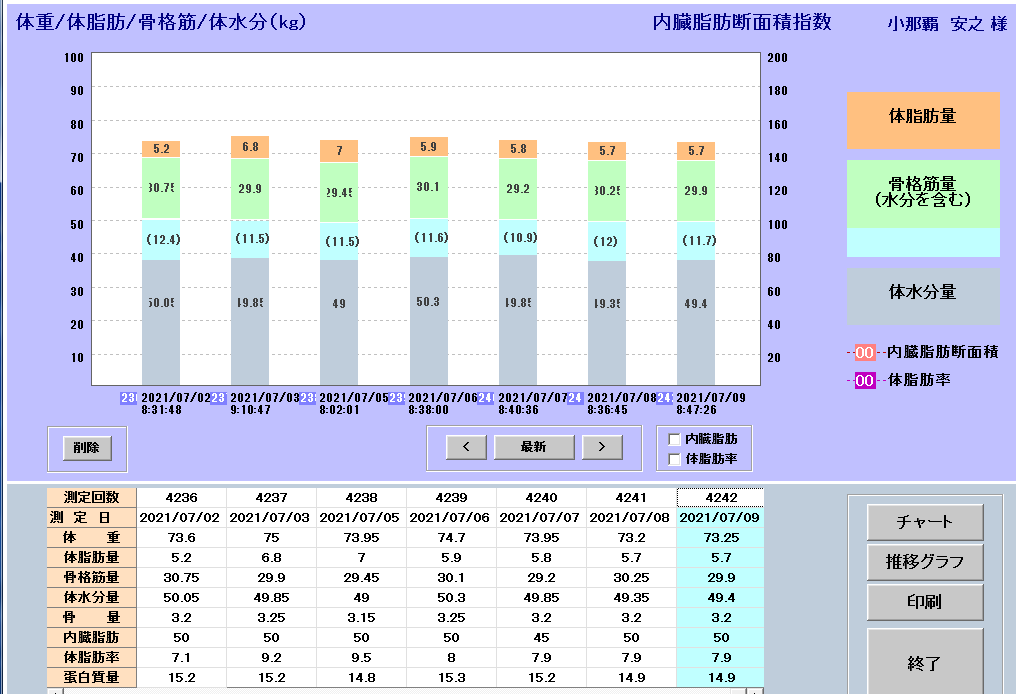
Task: Click the patient name 小那覇 安之 様
Action: (x=948, y=24)
